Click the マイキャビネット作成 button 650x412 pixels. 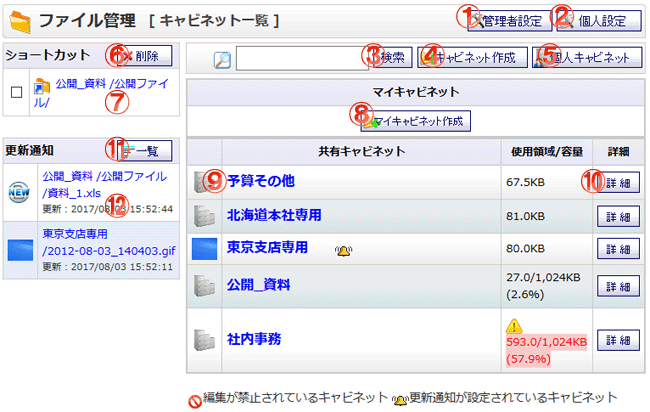pos(416,121)
